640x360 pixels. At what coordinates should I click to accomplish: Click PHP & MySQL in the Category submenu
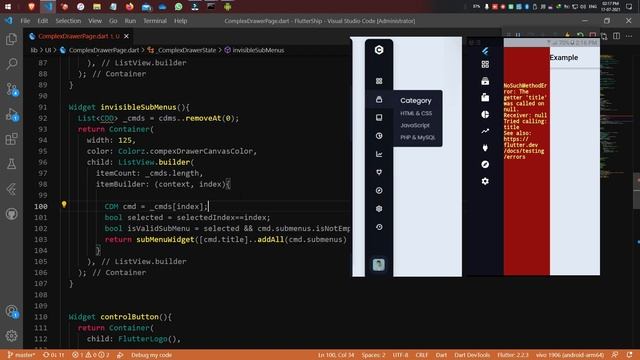tap(418, 137)
